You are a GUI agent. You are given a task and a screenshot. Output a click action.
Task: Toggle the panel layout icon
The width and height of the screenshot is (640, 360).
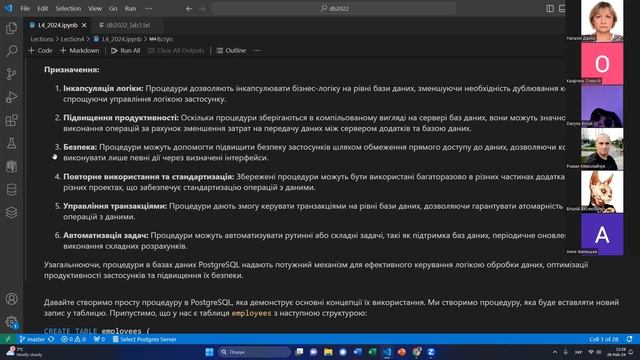(x=562, y=9)
